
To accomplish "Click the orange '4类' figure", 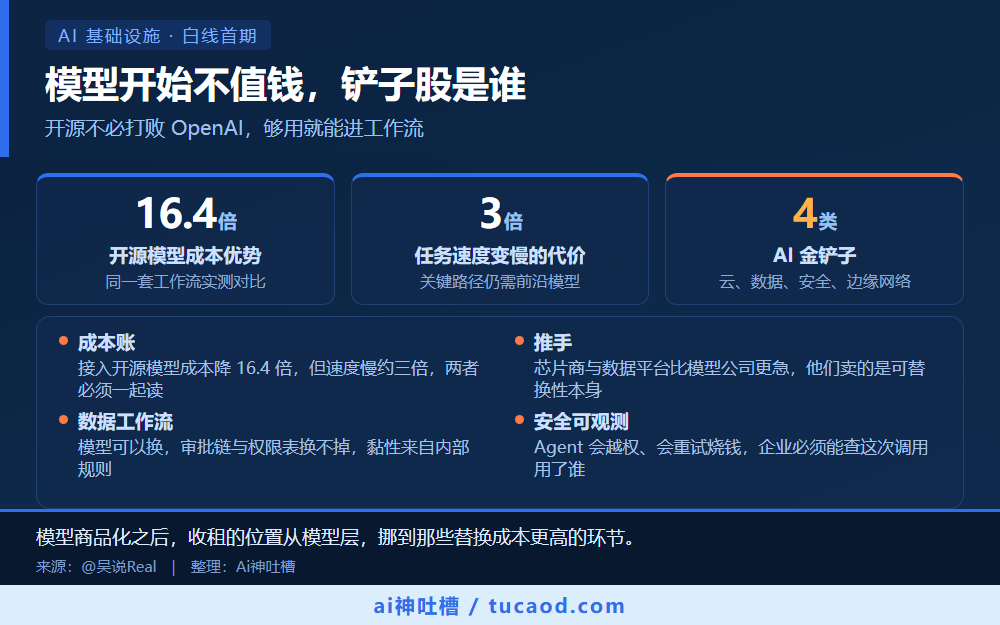I will click(x=815, y=214).
